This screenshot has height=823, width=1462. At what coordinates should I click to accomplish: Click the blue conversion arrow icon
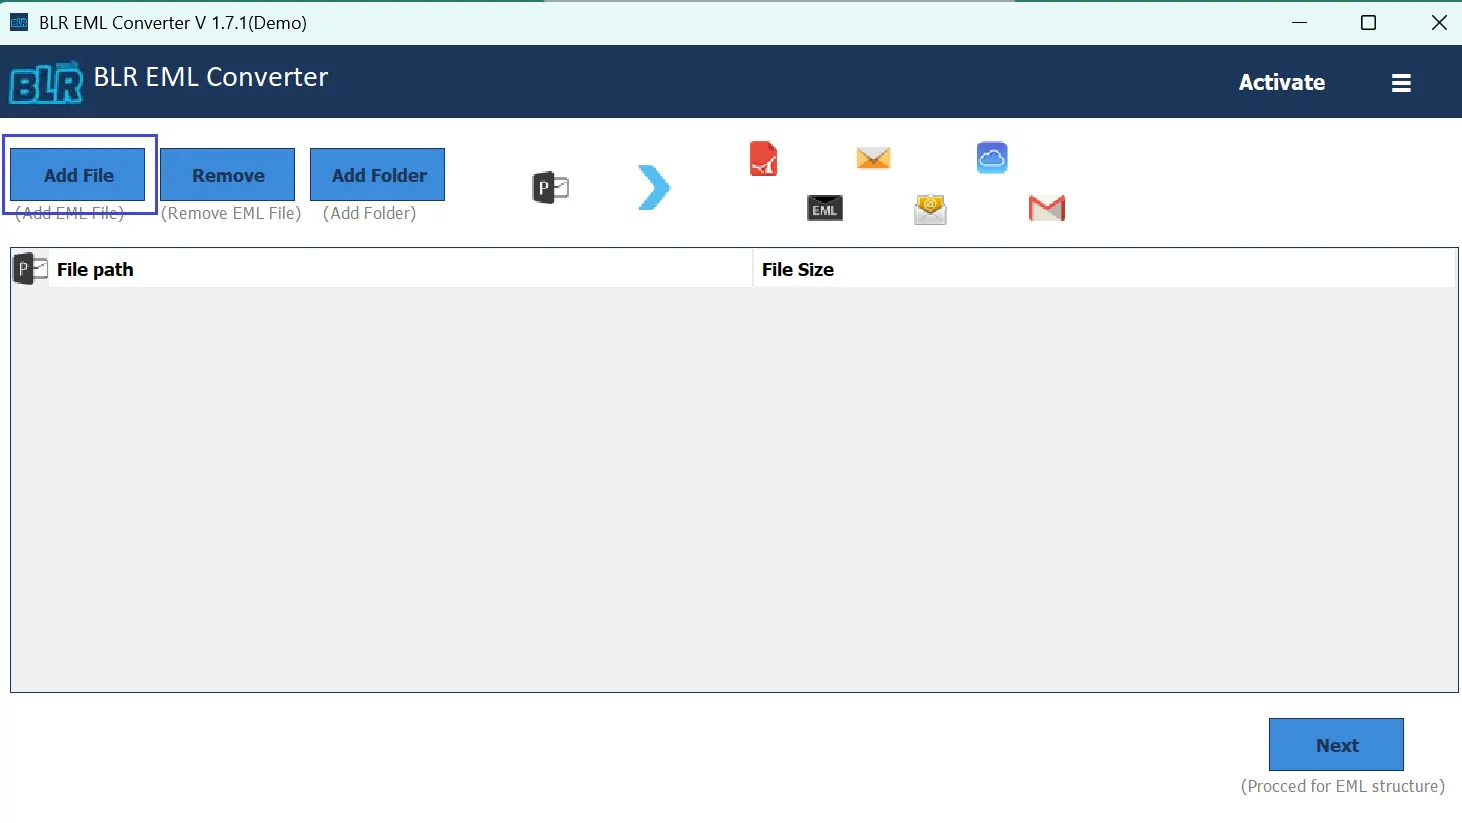(x=653, y=187)
